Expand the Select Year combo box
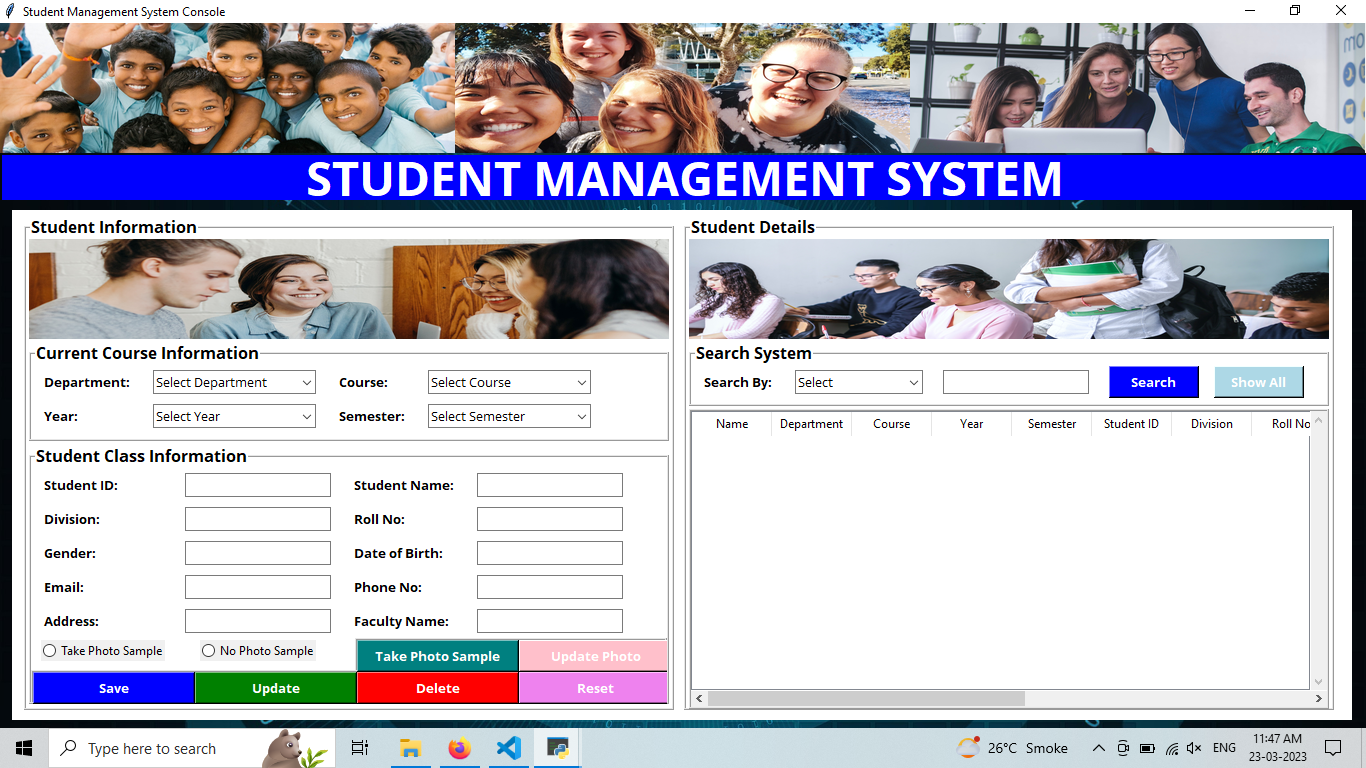Image resolution: width=1366 pixels, height=768 pixels. (x=234, y=417)
